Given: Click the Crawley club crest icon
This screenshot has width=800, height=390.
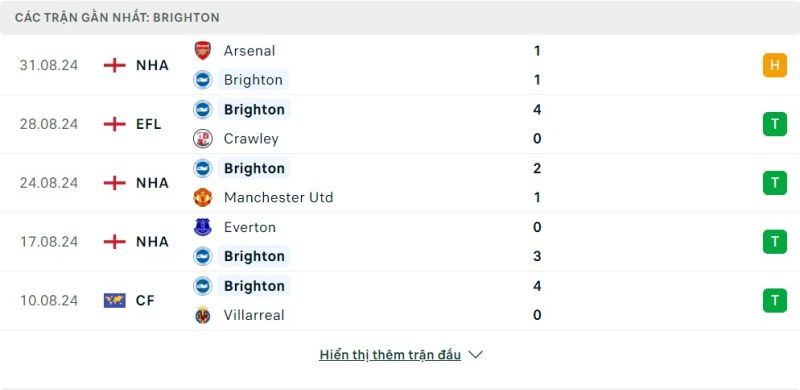Looking at the screenshot, I should [x=203, y=138].
